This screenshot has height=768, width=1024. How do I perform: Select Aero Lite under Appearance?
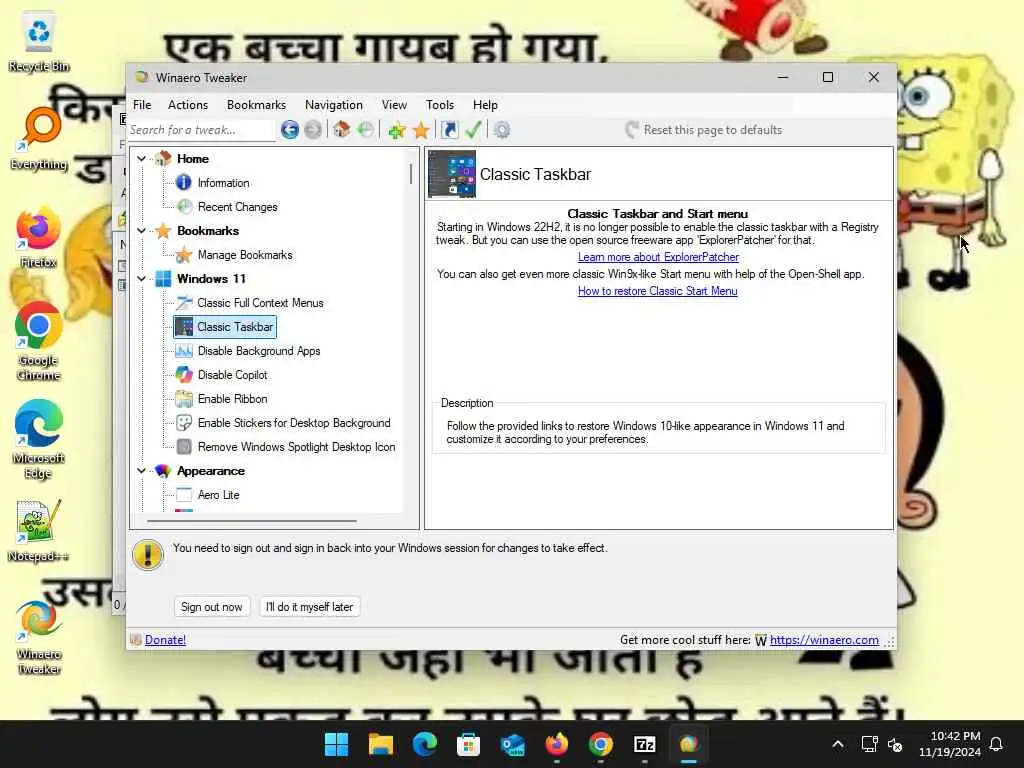pyautogui.click(x=218, y=495)
